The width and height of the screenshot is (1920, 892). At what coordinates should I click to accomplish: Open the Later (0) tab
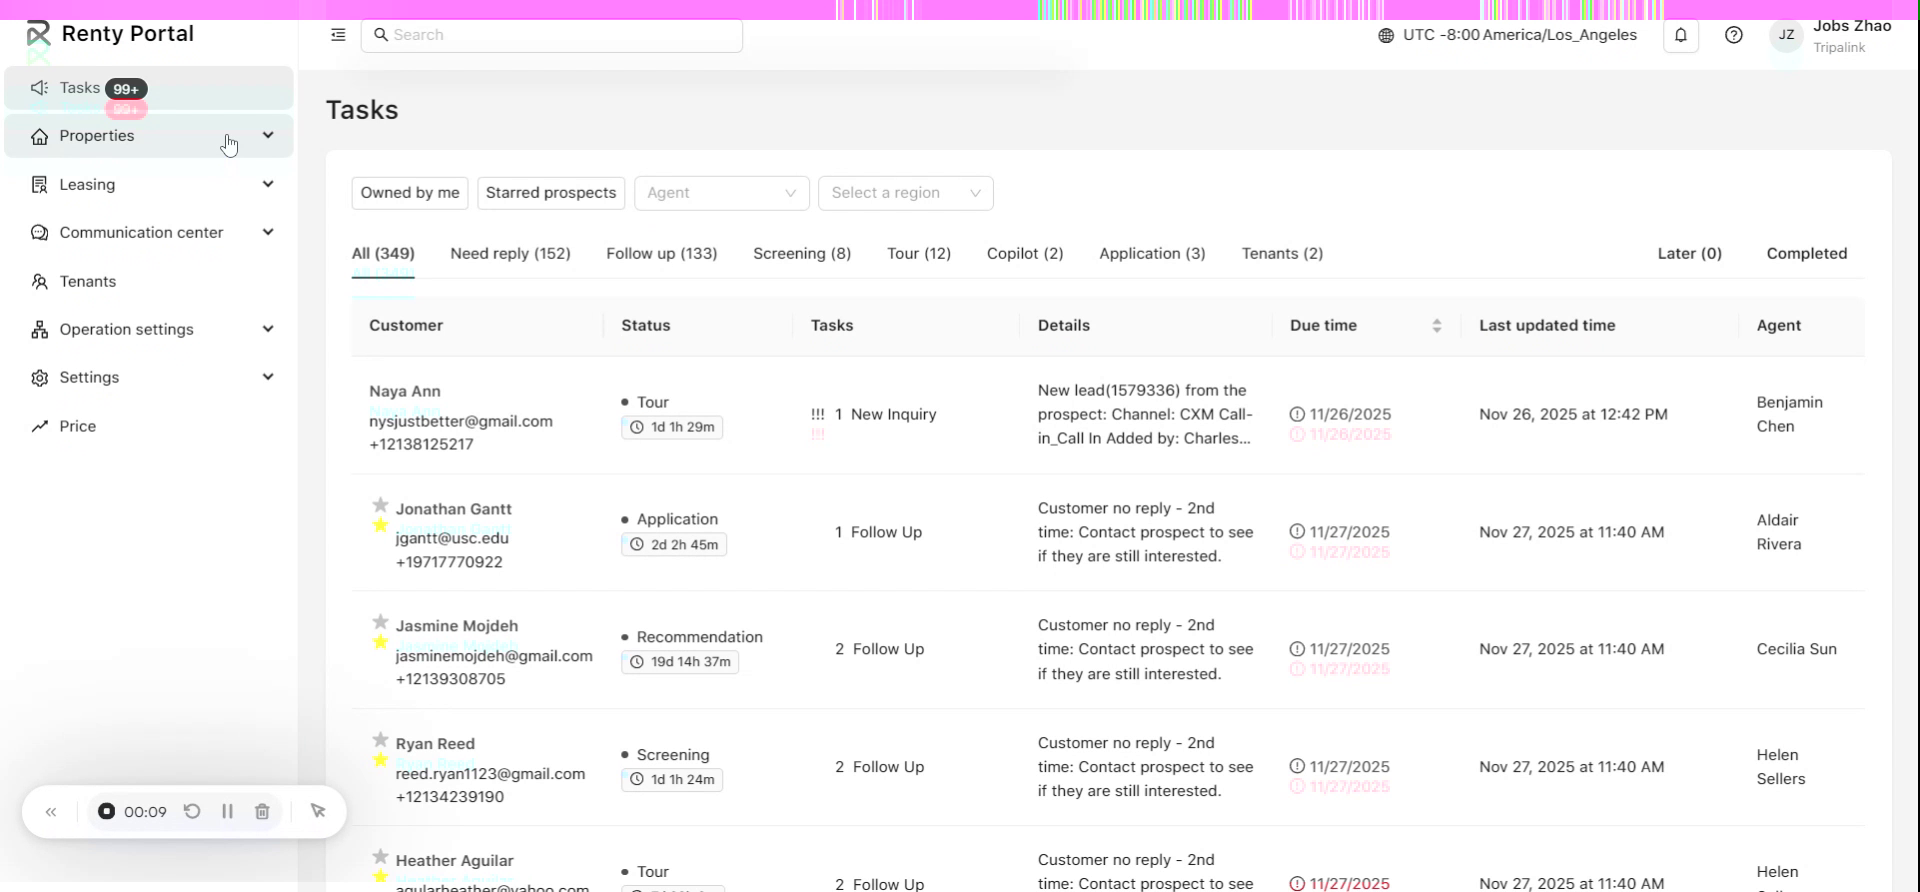[x=1690, y=254]
